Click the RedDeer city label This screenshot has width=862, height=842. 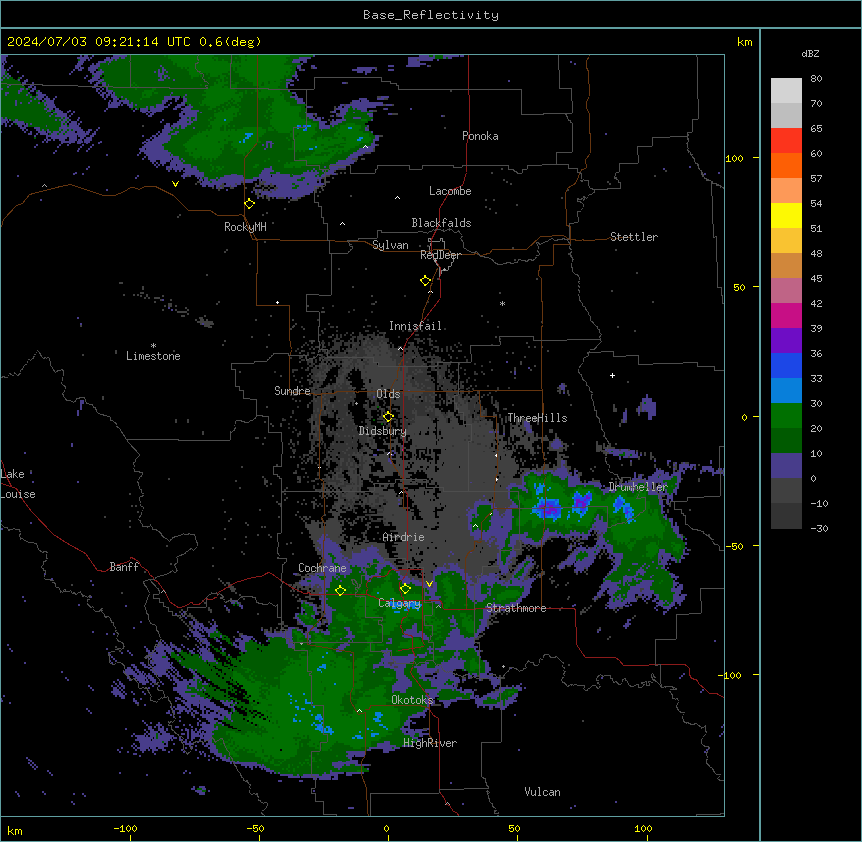point(440,255)
